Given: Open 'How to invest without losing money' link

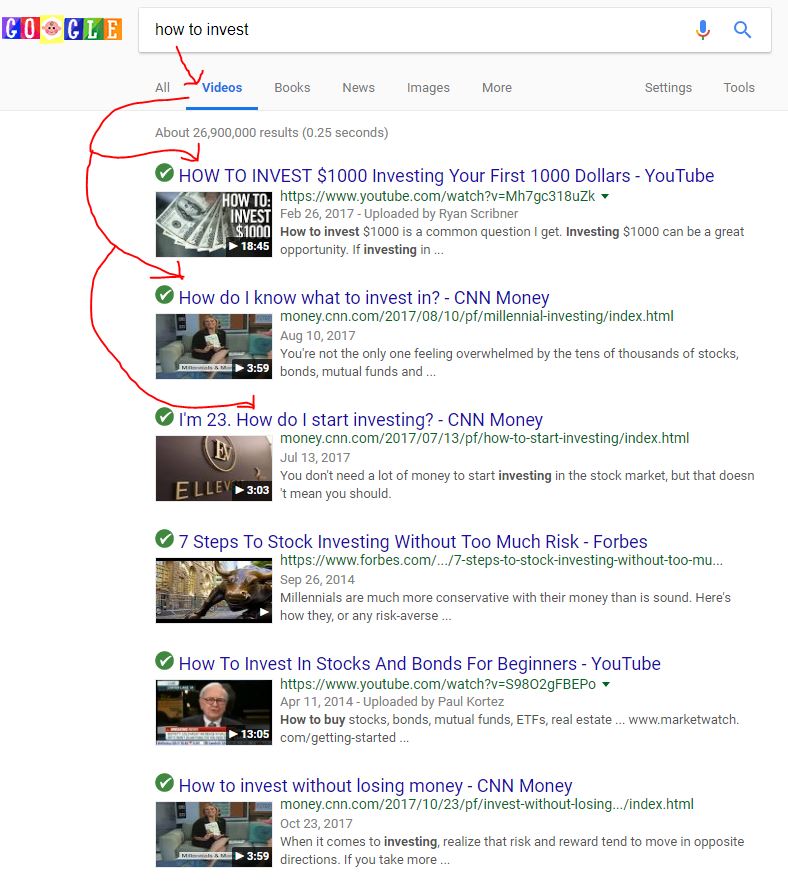Looking at the screenshot, I should coord(376,786).
